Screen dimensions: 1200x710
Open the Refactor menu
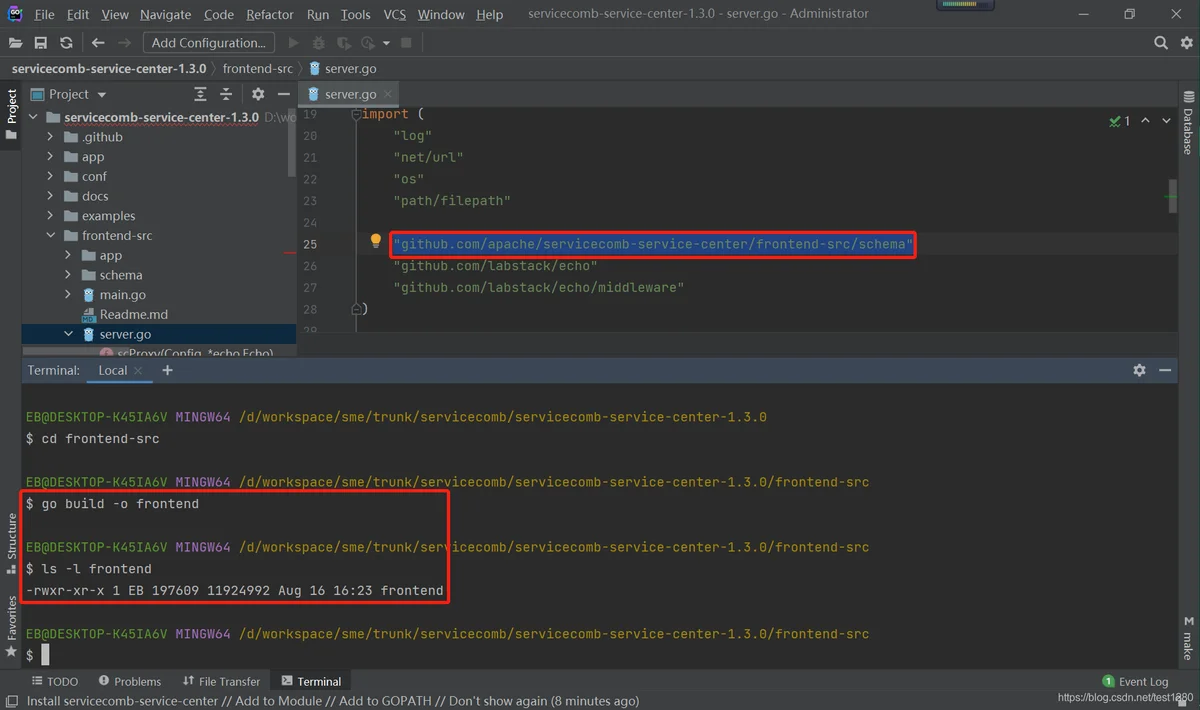point(270,14)
